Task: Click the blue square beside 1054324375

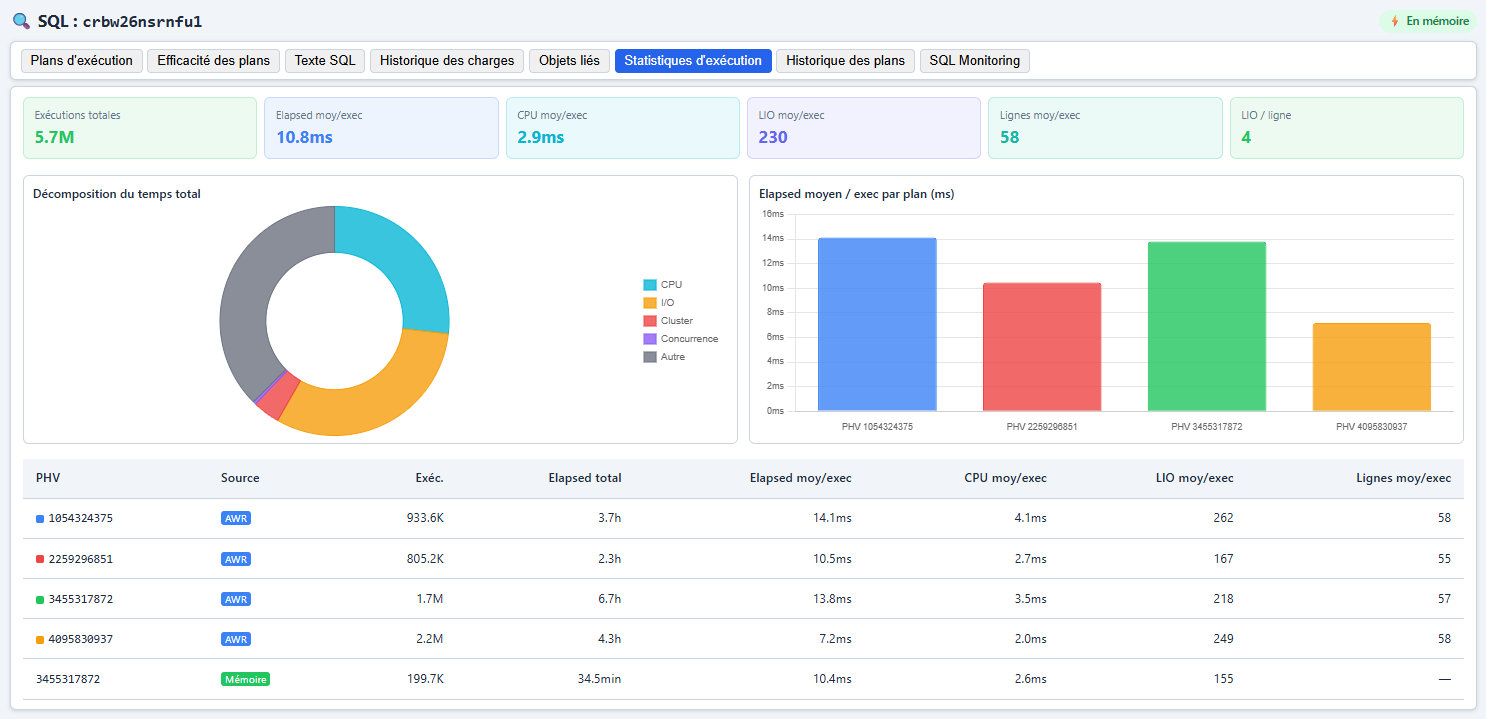Action: pyautogui.click(x=40, y=519)
